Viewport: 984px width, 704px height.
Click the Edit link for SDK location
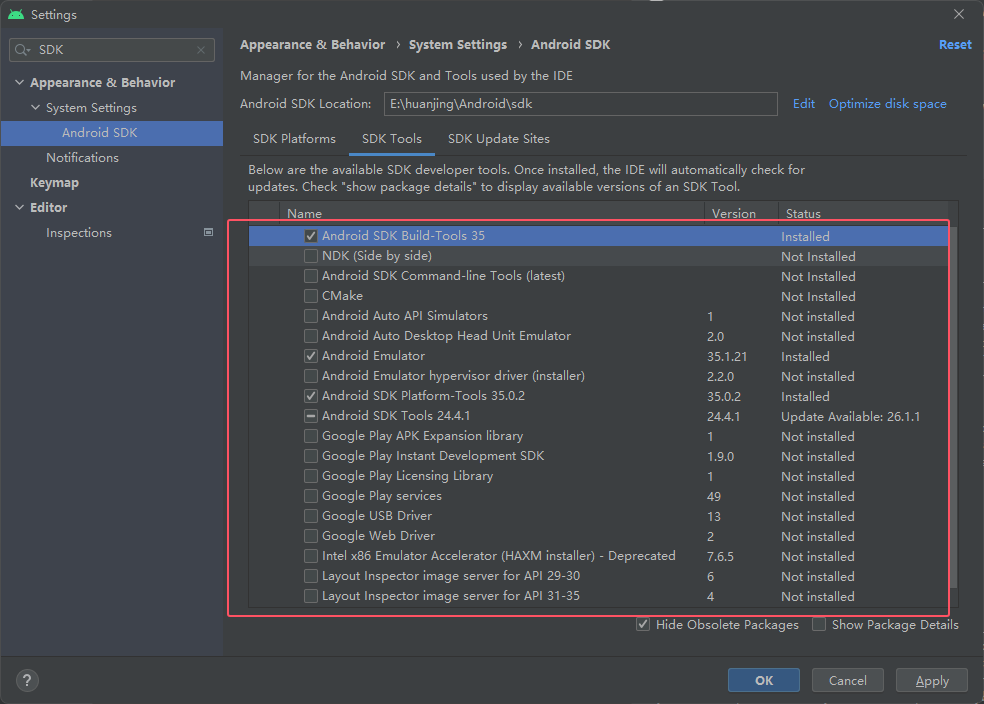[804, 104]
